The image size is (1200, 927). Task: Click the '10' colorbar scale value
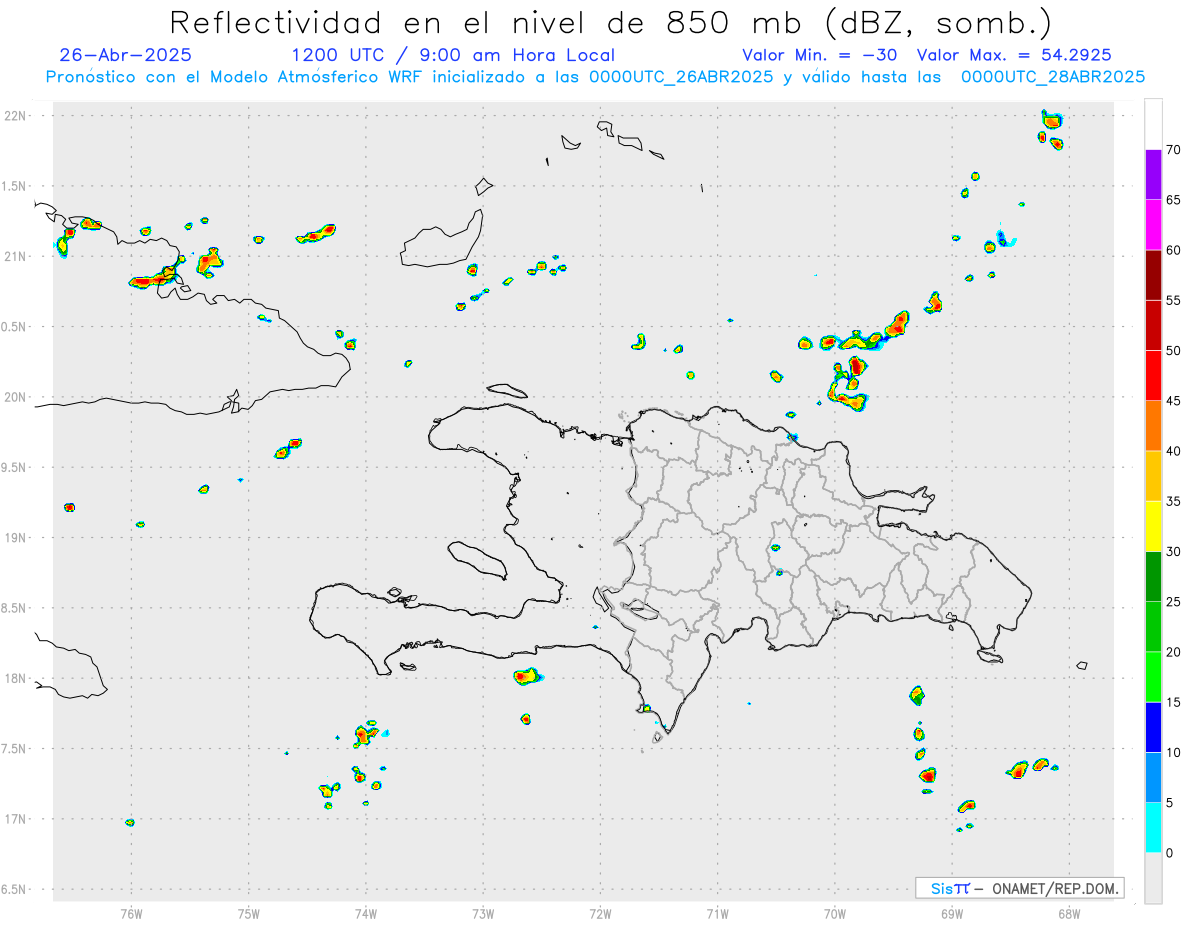[x=1173, y=753]
